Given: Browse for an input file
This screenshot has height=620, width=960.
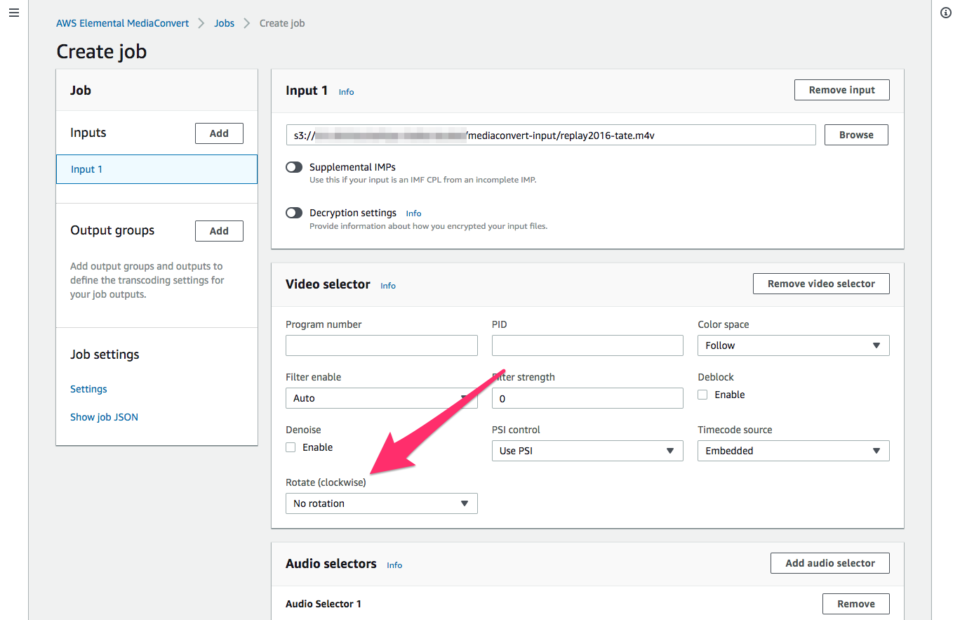Looking at the screenshot, I should [x=856, y=134].
